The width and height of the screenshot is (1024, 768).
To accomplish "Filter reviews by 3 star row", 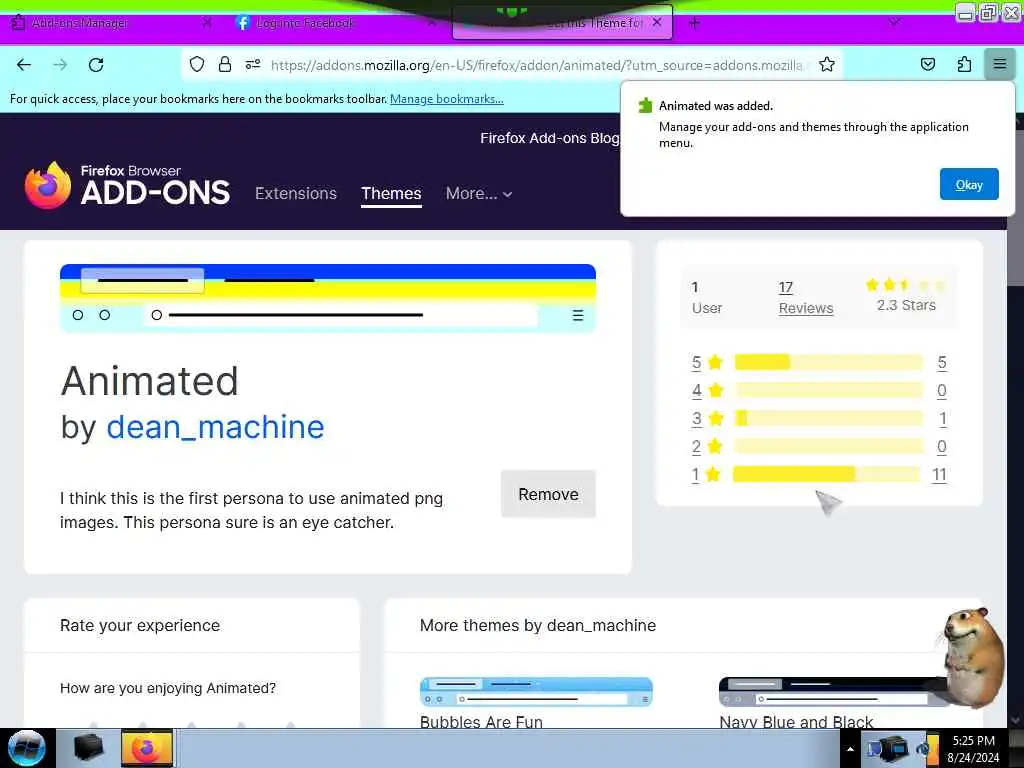I will tap(819, 419).
